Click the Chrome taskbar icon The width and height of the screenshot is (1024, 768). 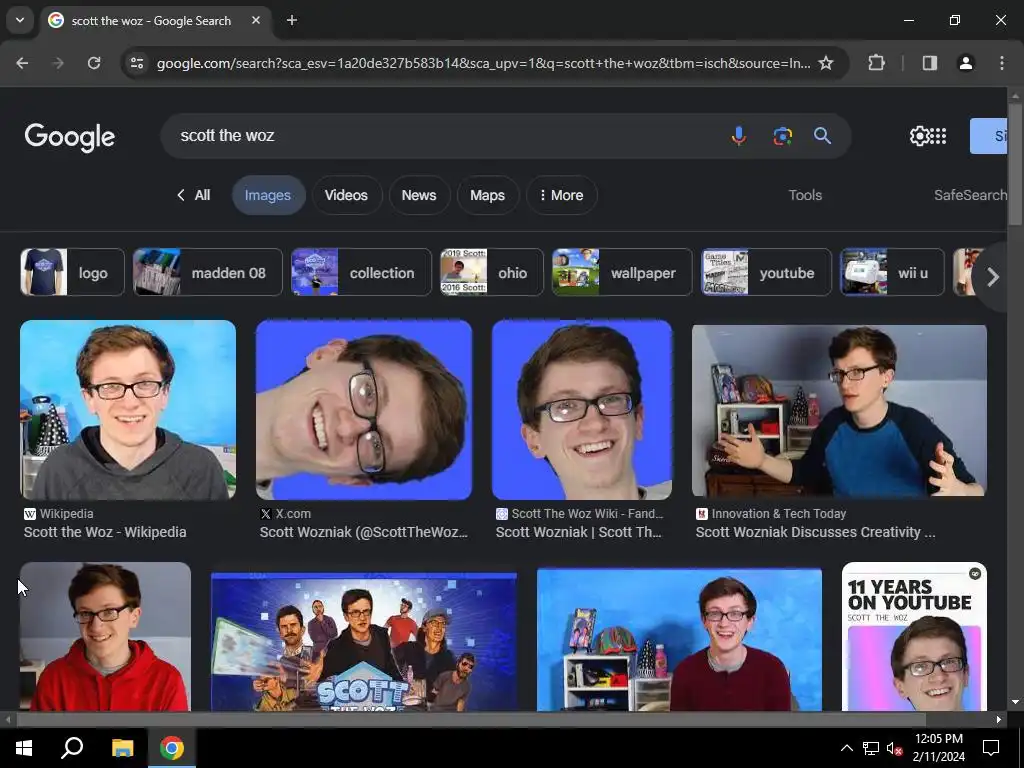click(172, 748)
